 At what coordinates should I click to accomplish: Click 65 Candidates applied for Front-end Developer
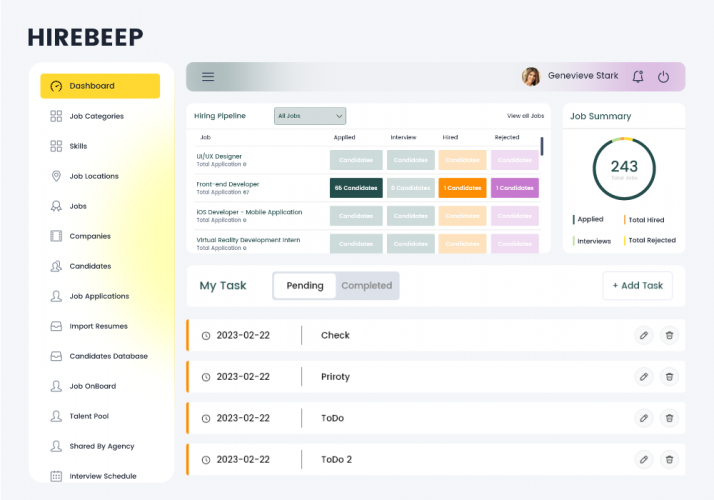pos(356,188)
